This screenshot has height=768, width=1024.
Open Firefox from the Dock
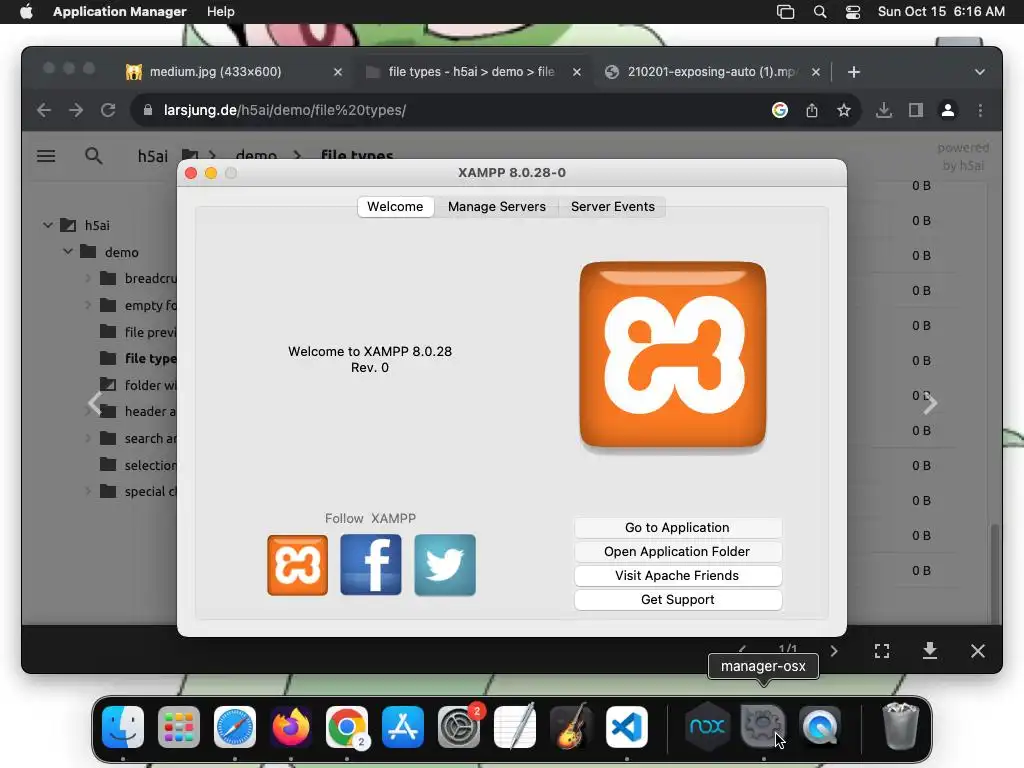tap(291, 727)
